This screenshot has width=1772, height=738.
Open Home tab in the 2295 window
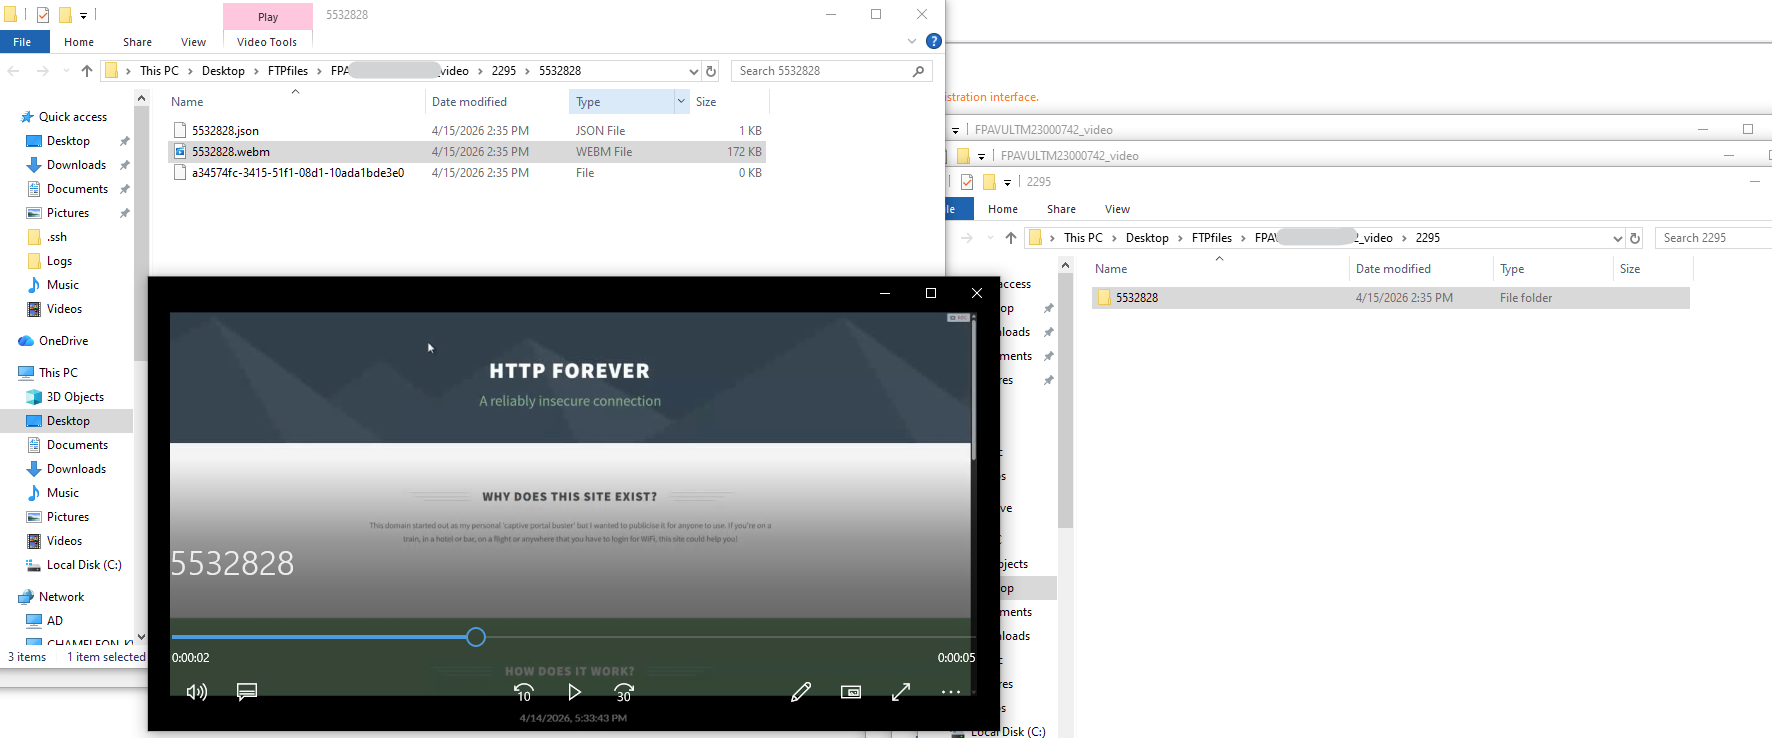(1003, 209)
